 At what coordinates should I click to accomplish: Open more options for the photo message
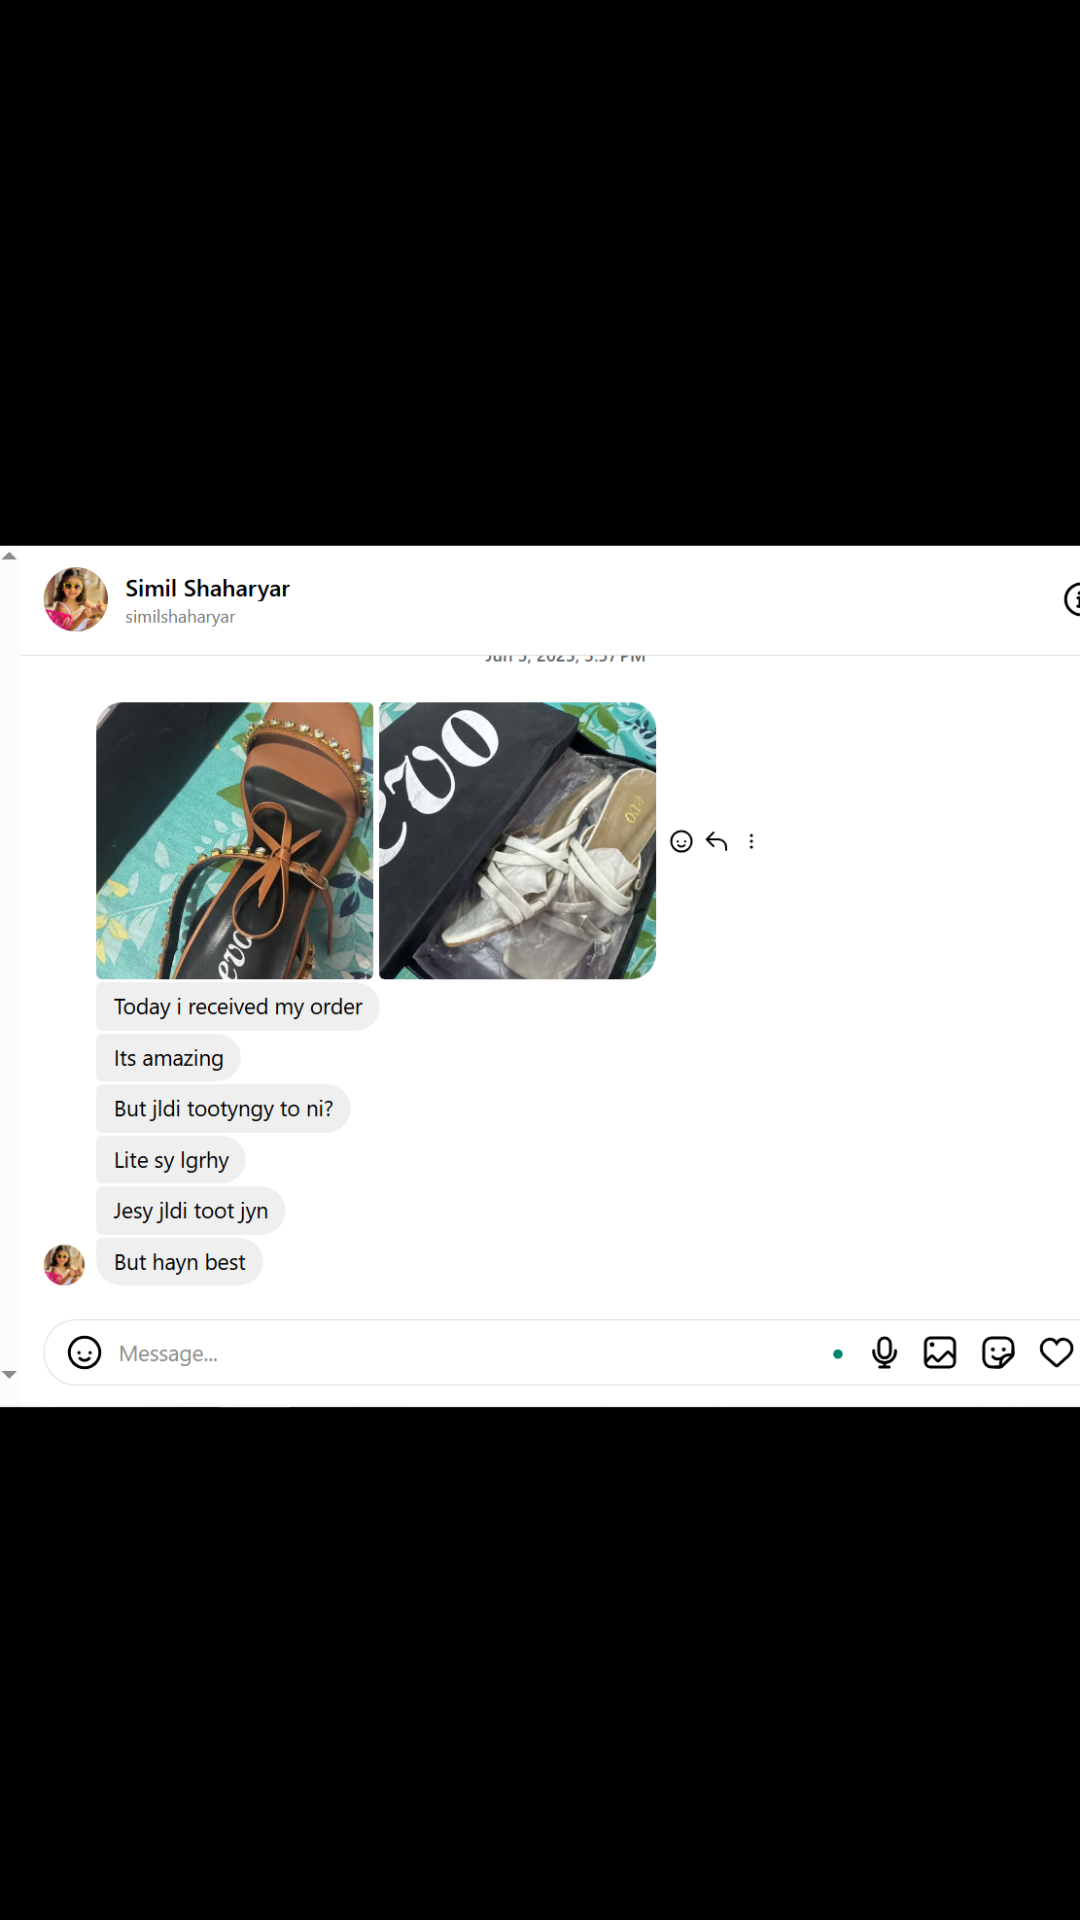(751, 841)
